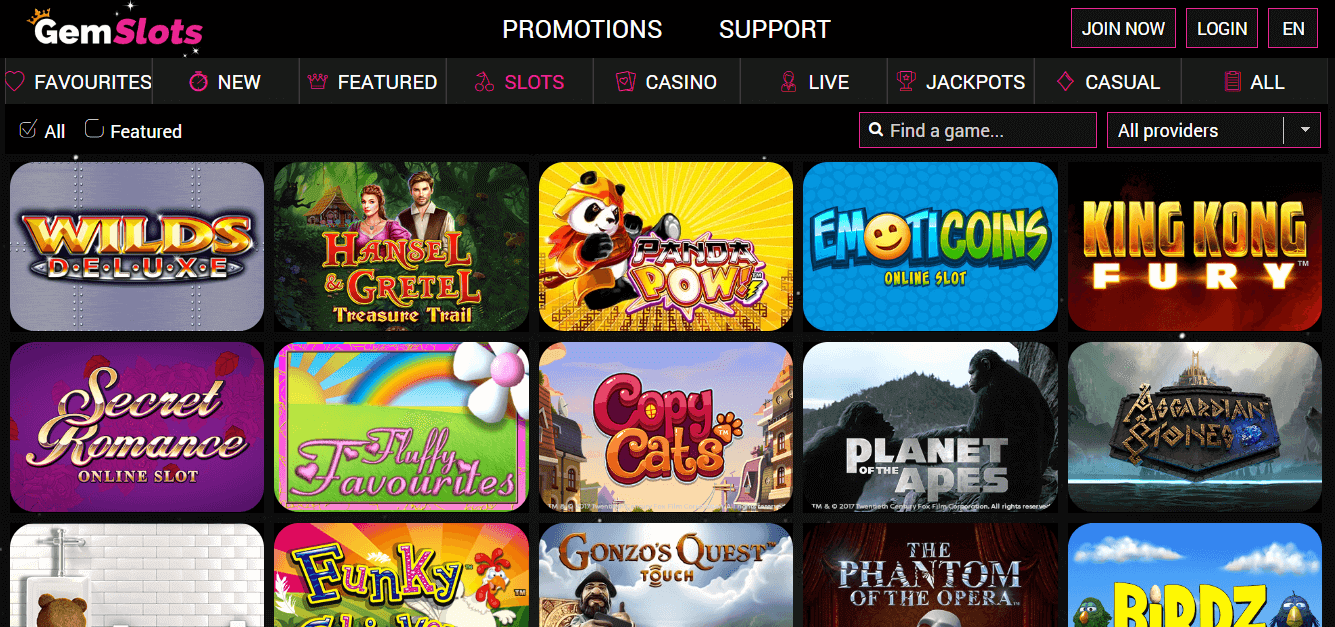Click the Join Now button
Viewport: 1335px width, 627px height.
[1123, 28]
